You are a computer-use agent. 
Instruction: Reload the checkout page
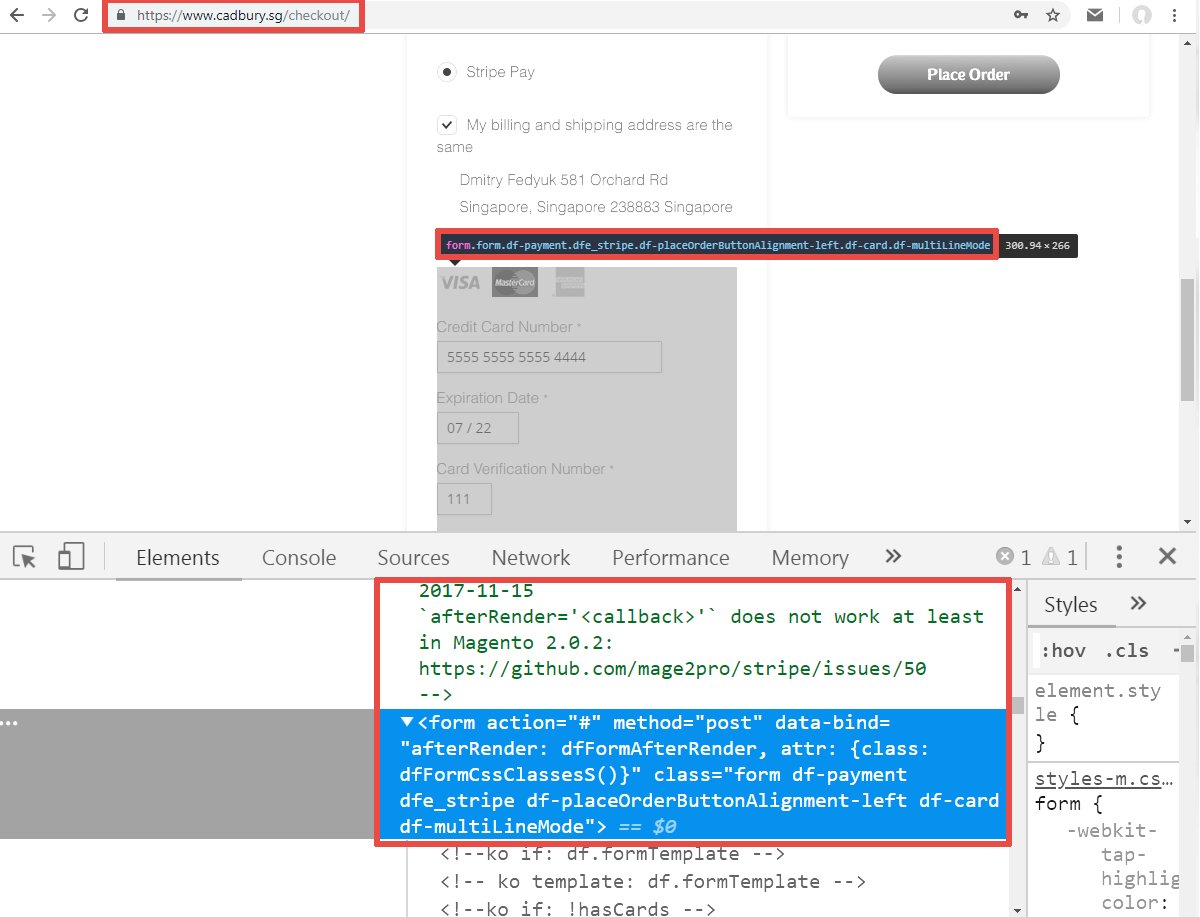point(80,16)
